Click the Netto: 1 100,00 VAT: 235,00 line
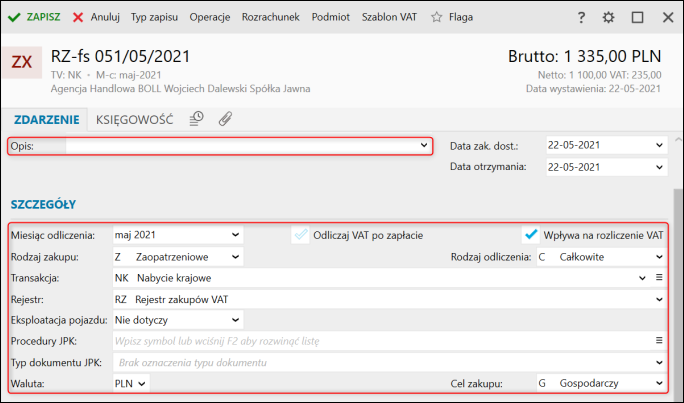 pyautogui.click(x=599, y=75)
